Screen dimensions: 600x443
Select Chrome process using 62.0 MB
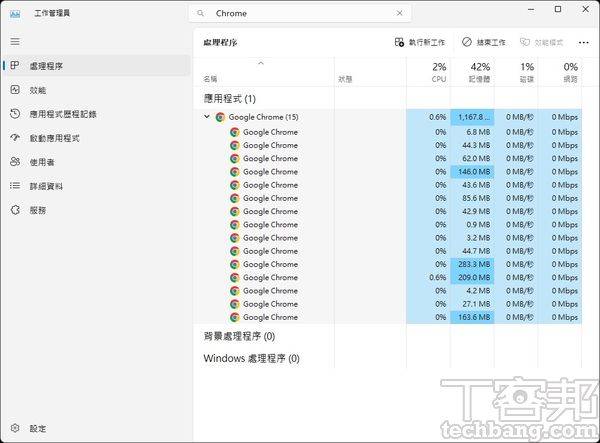(387, 158)
